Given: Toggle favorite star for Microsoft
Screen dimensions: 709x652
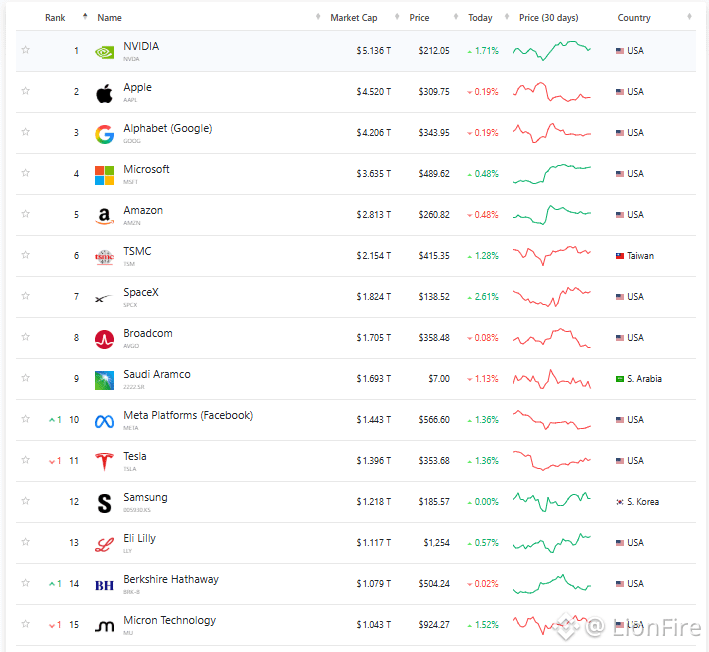Looking at the screenshot, I should (x=26, y=173).
